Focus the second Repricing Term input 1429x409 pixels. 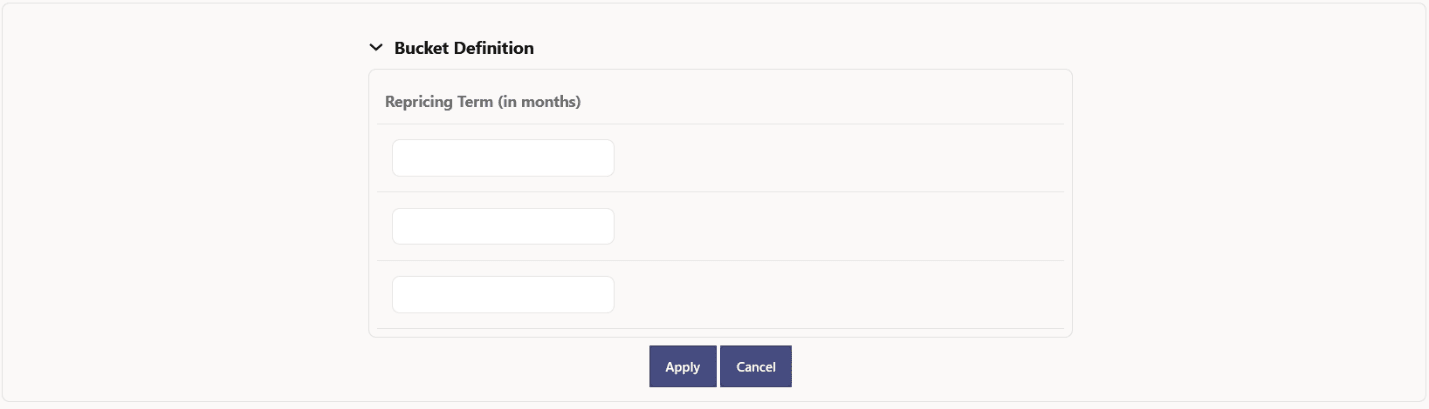click(503, 227)
